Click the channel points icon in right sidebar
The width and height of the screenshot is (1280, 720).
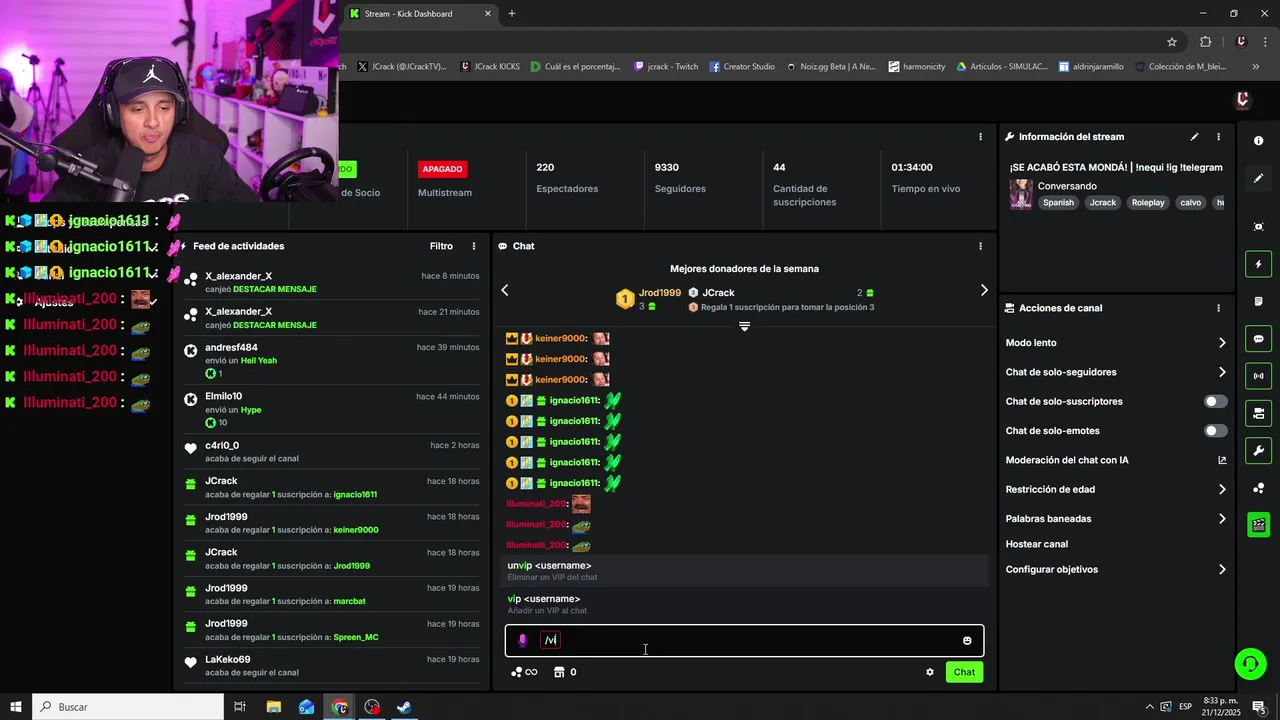1258,488
